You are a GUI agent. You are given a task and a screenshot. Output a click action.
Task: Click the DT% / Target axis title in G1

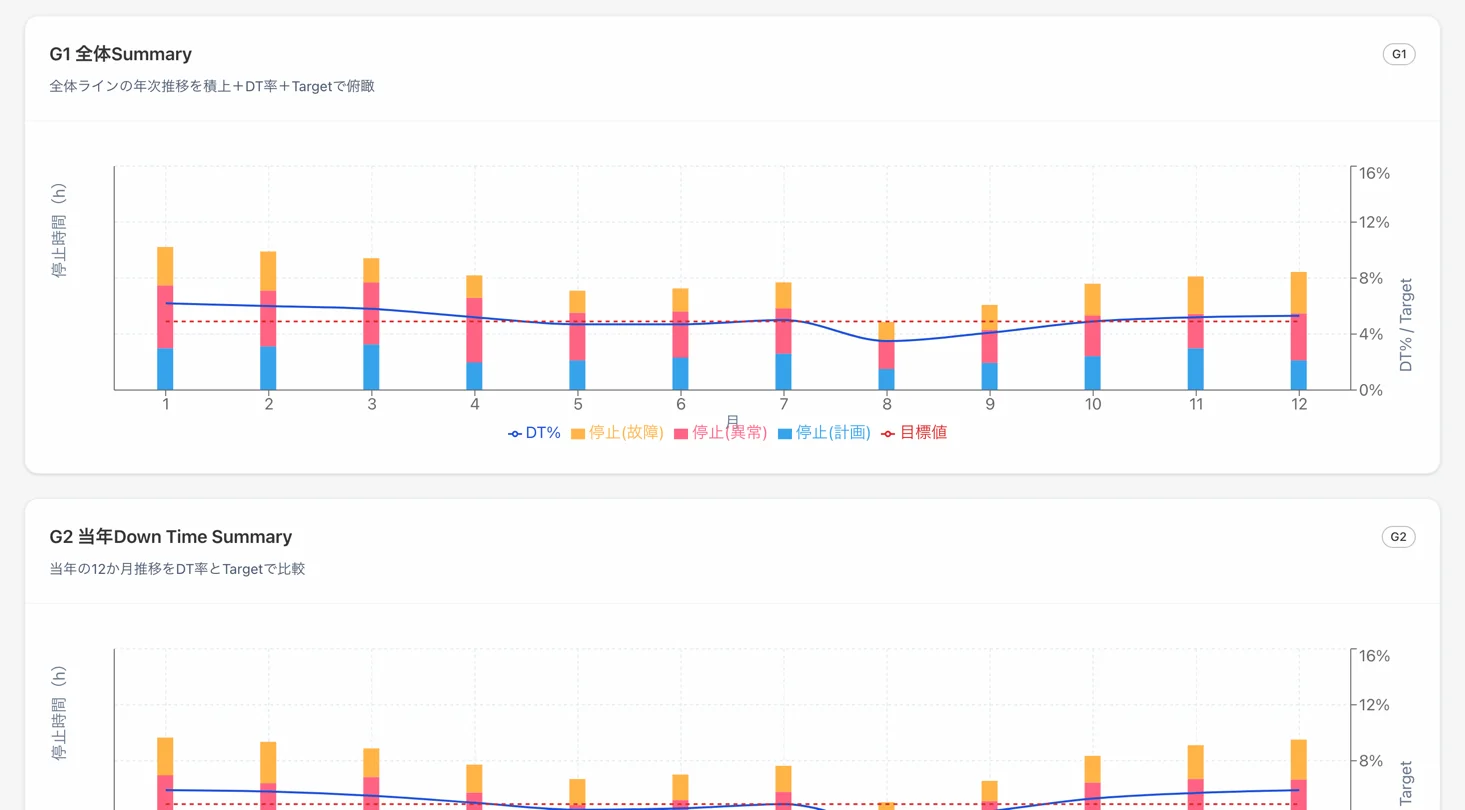coord(1406,325)
